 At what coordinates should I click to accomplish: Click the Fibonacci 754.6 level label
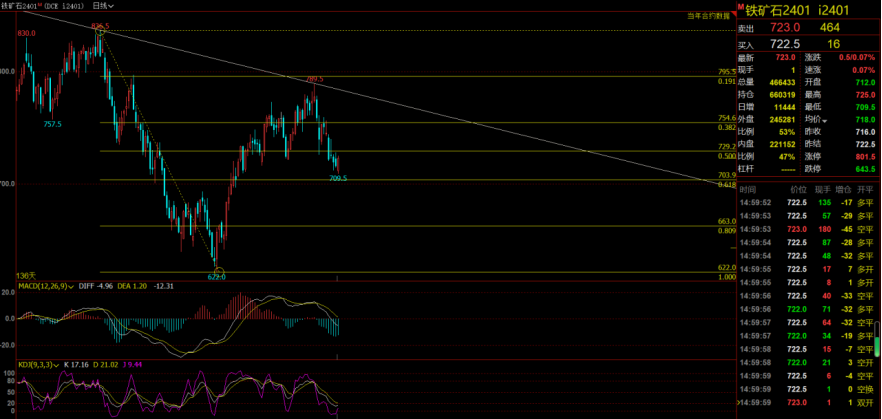727,118
